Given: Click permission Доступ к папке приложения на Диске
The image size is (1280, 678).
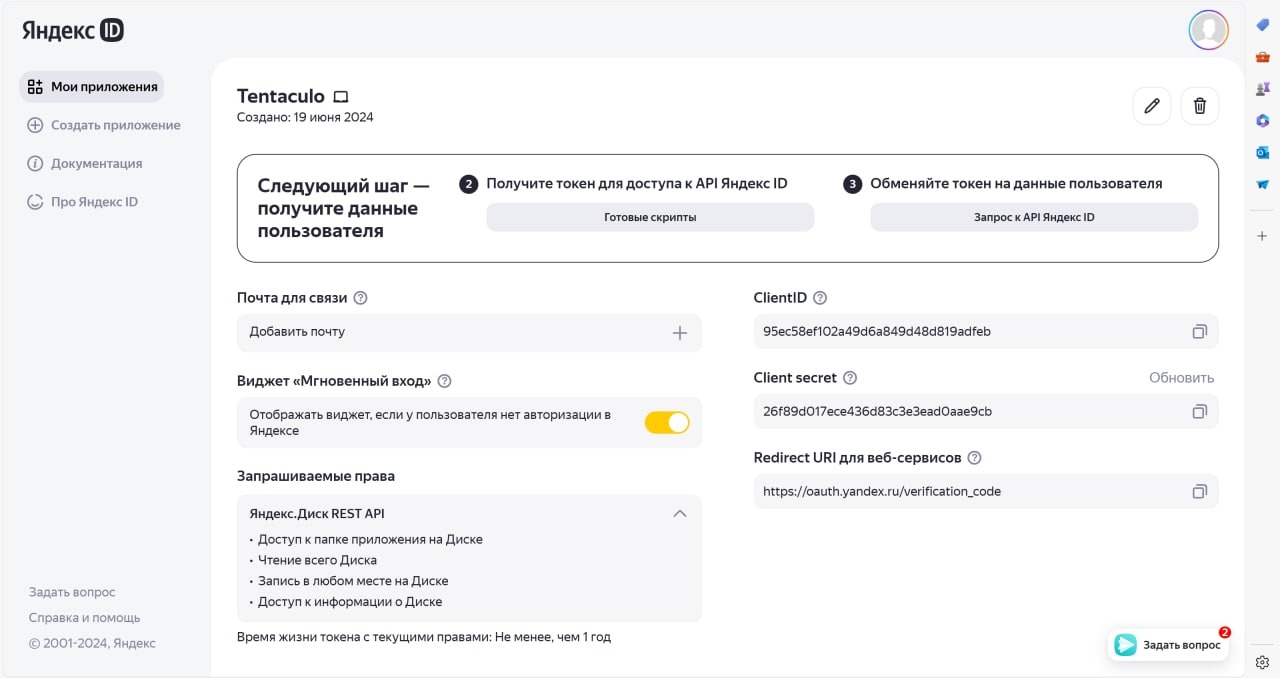Looking at the screenshot, I should click(x=370, y=539).
